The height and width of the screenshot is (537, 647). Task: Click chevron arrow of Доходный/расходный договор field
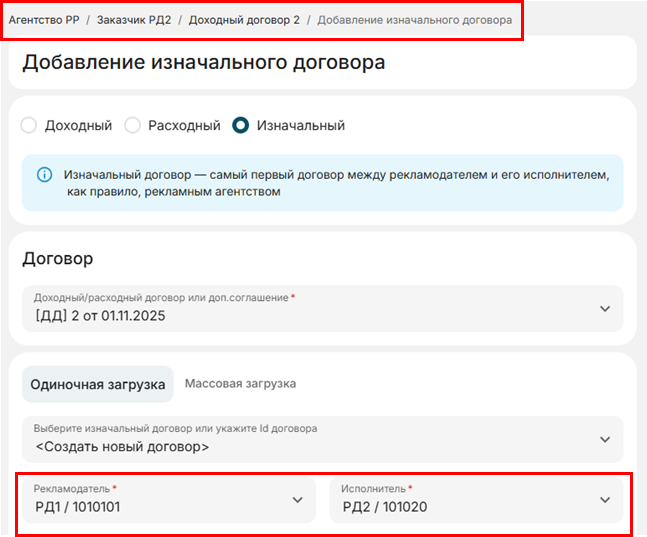pos(604,308)
